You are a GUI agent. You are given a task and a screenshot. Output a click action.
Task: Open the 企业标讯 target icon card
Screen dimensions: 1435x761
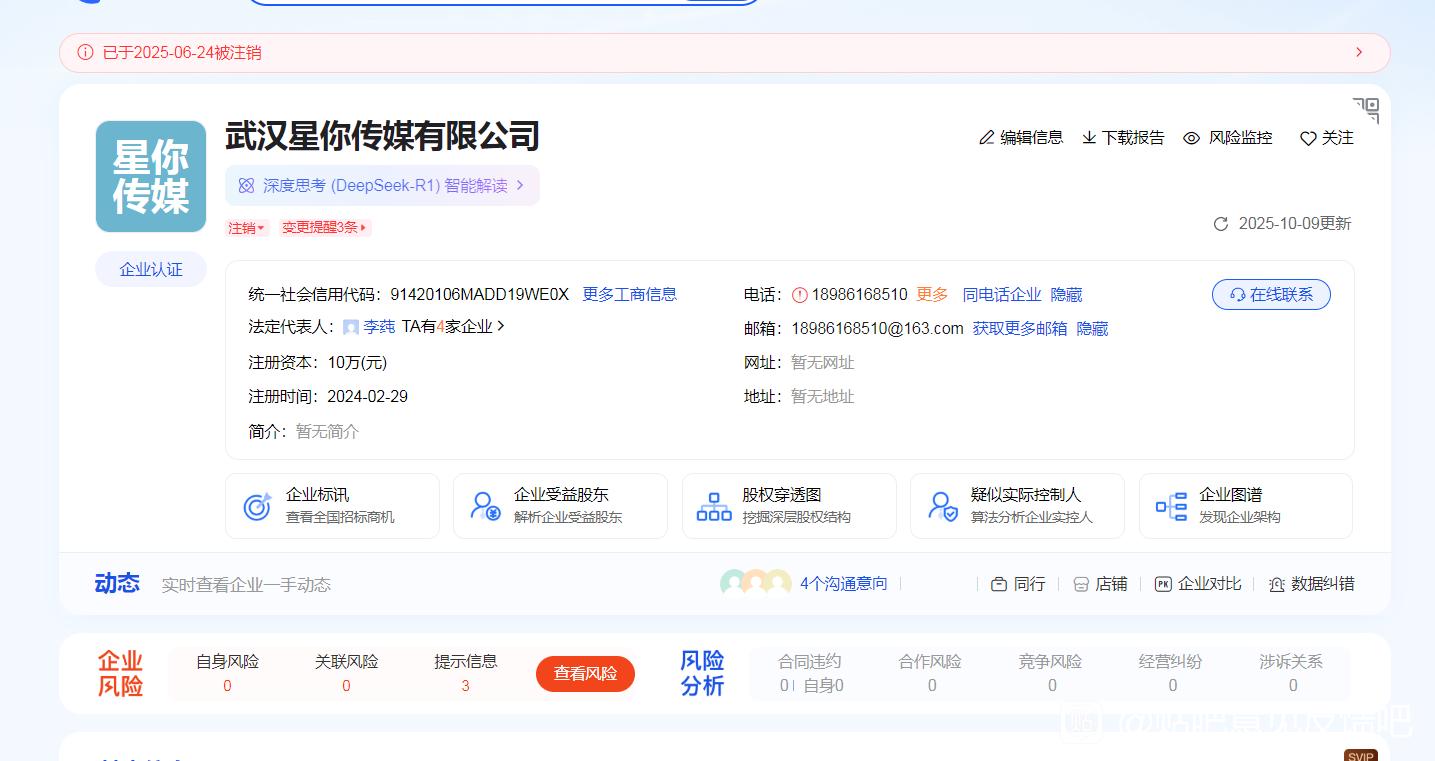tap(258, 506)
